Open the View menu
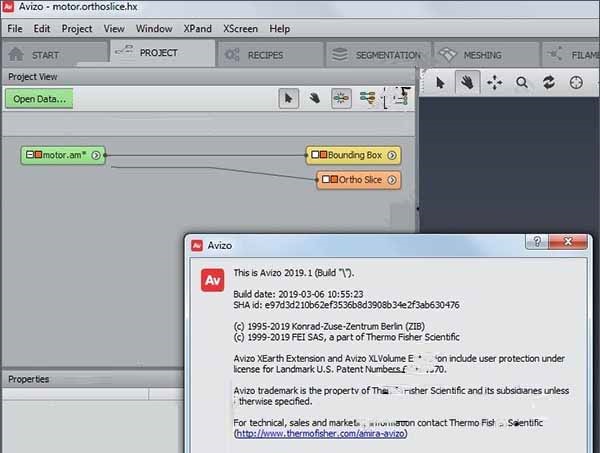This screenshot has width=600, height=453. coord(114,29)
